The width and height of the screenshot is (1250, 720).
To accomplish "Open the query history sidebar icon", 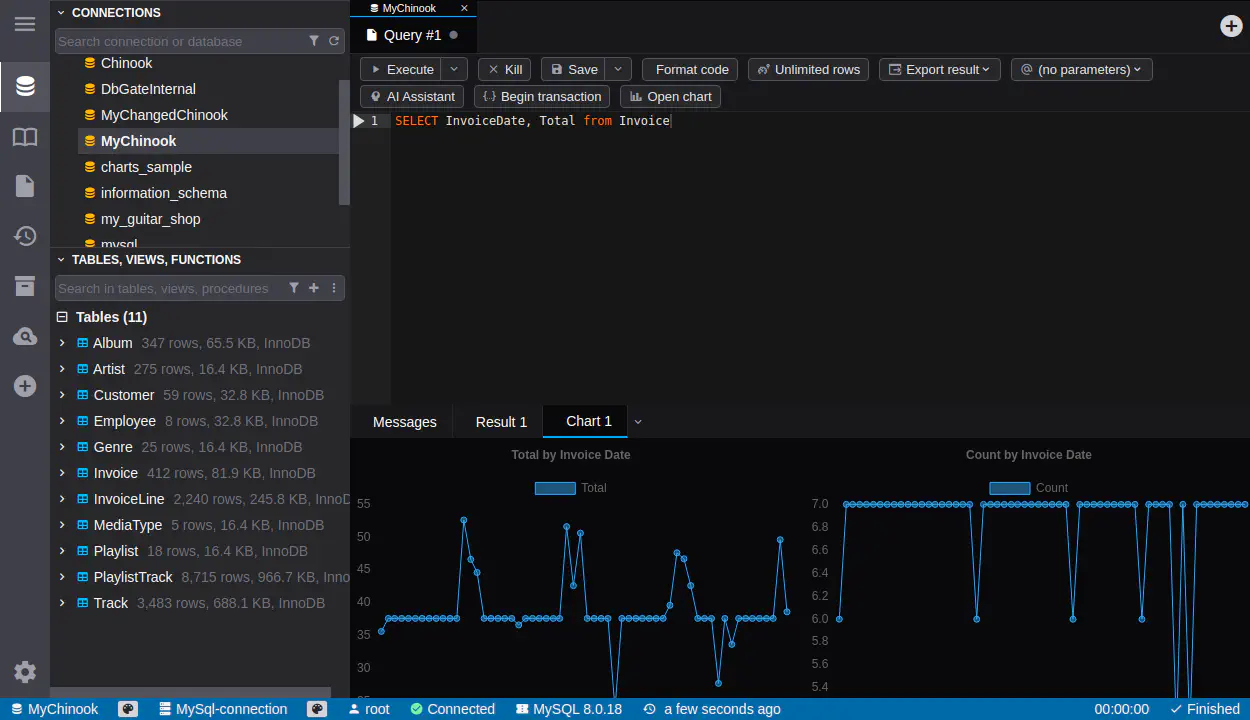I will (25, 236).
